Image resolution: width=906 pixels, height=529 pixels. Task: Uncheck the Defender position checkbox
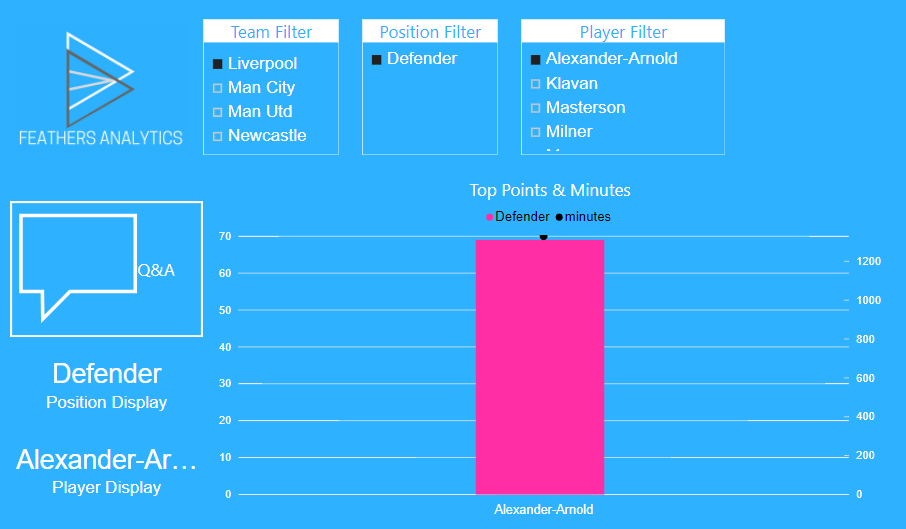click(x=377, y=59)
